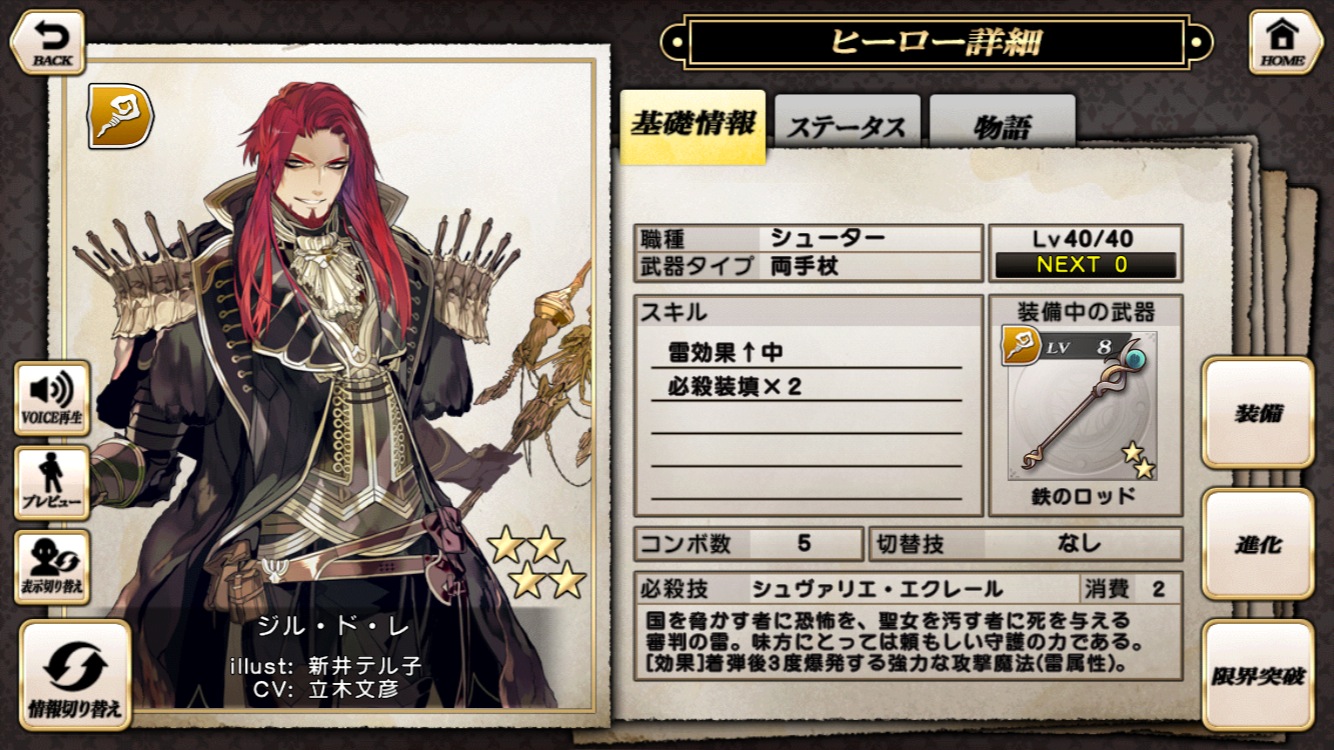The image size is (1334, 750).
Task: Tap the staff weapon type badge on portrait
Action: tap(120, 116)
